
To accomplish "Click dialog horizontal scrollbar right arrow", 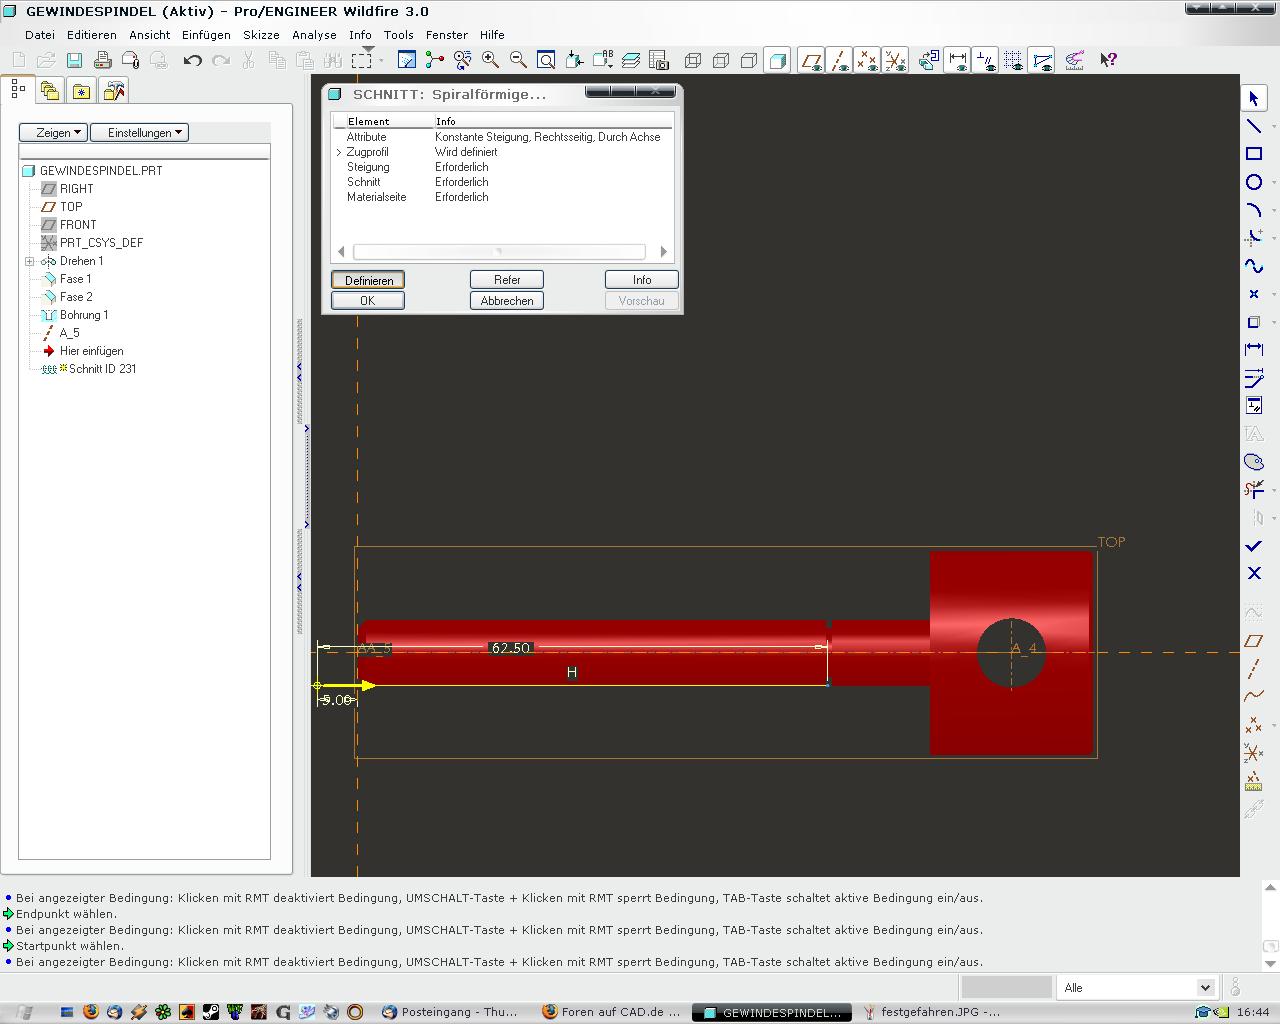I will tap(663, 252).
